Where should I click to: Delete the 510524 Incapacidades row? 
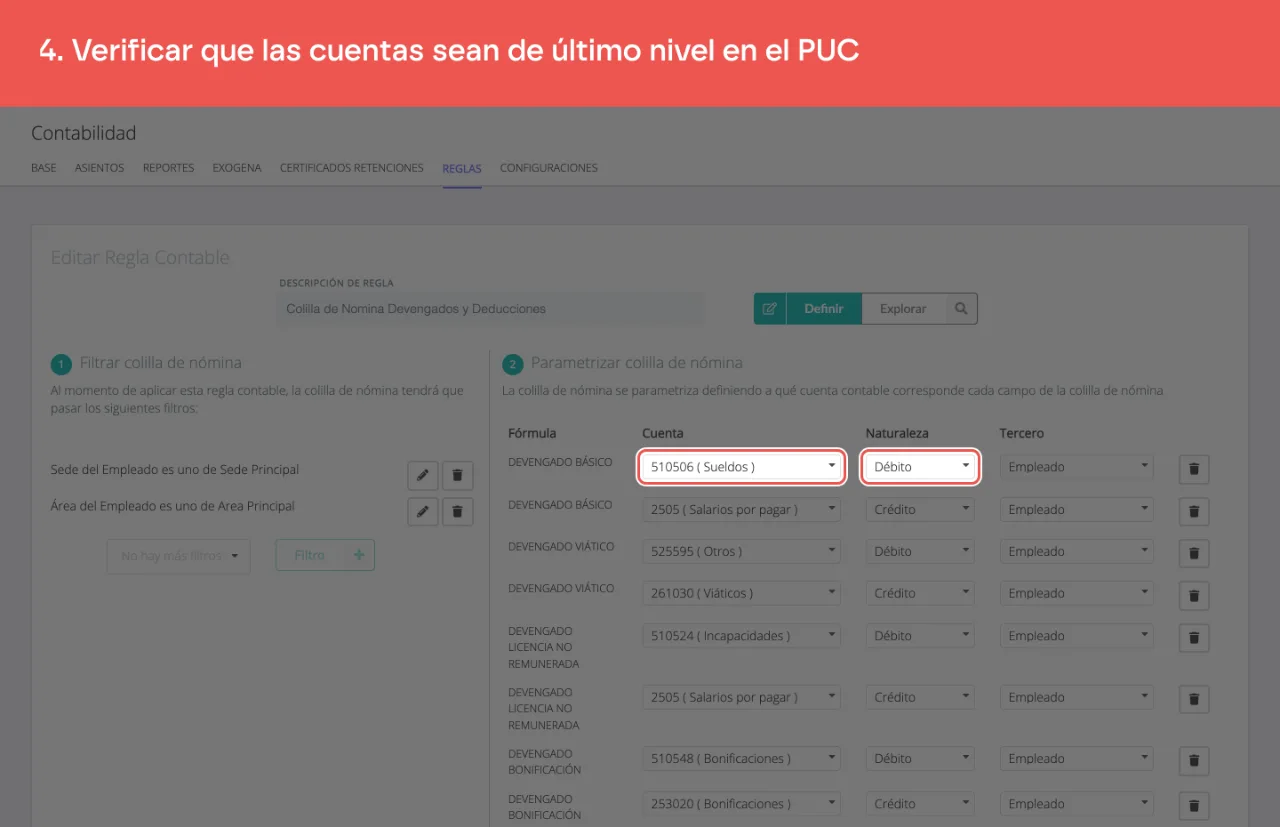tap(1194, 637)
